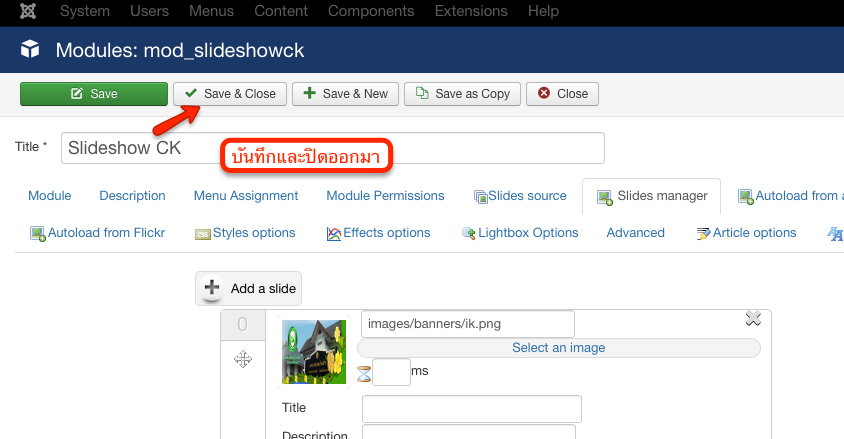Click the plus icon on Add a slide
844x439 pixels.
pyautogui.click(x=212, y=289)
